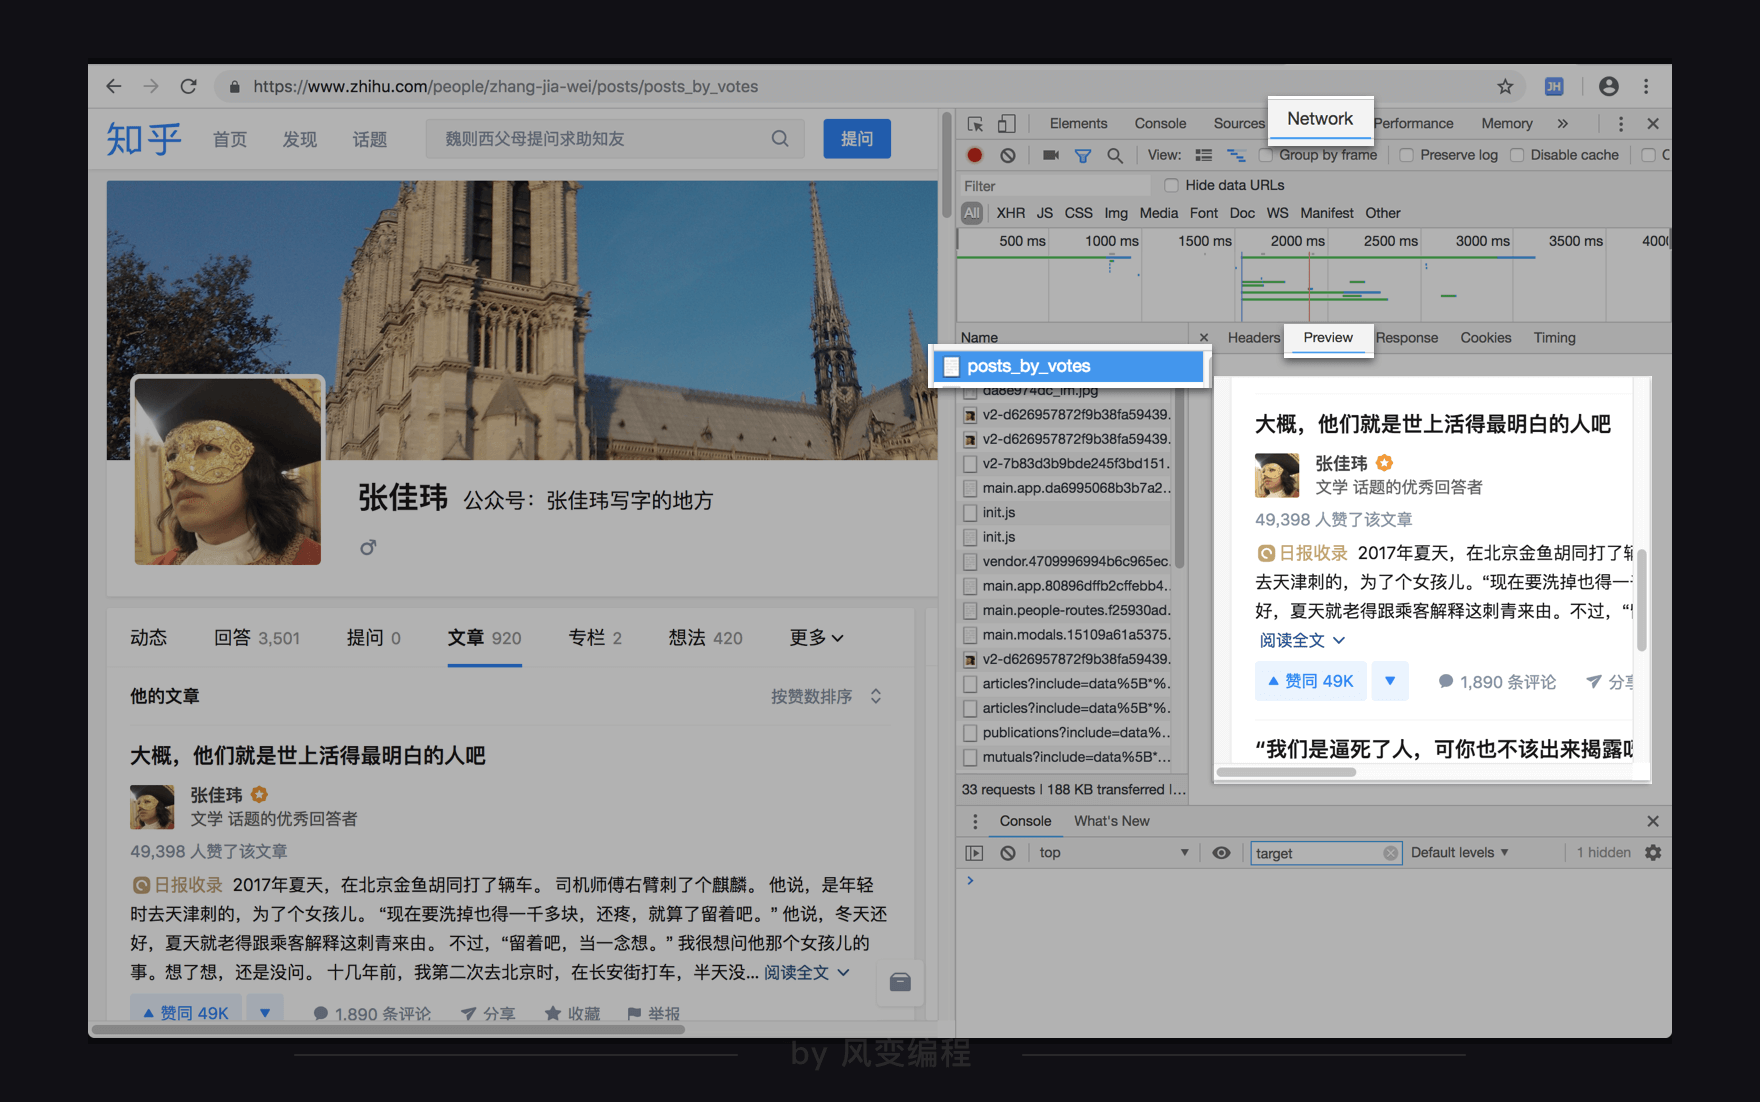
Task: Open console settings via the gear icon
Action: [1653, 852]
